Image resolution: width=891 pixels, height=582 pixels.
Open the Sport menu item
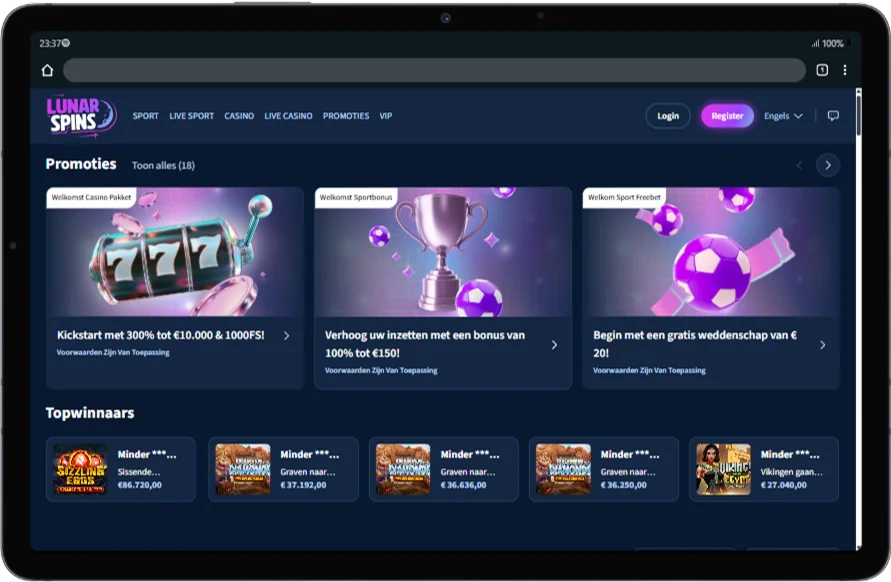coord(145,116)
